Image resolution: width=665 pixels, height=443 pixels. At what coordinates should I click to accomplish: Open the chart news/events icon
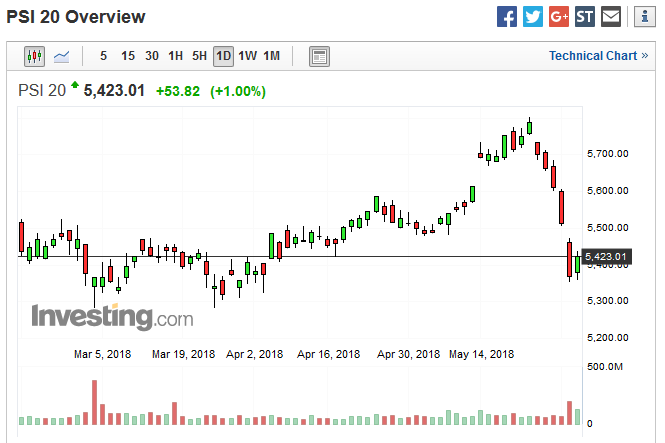[319, 56]
